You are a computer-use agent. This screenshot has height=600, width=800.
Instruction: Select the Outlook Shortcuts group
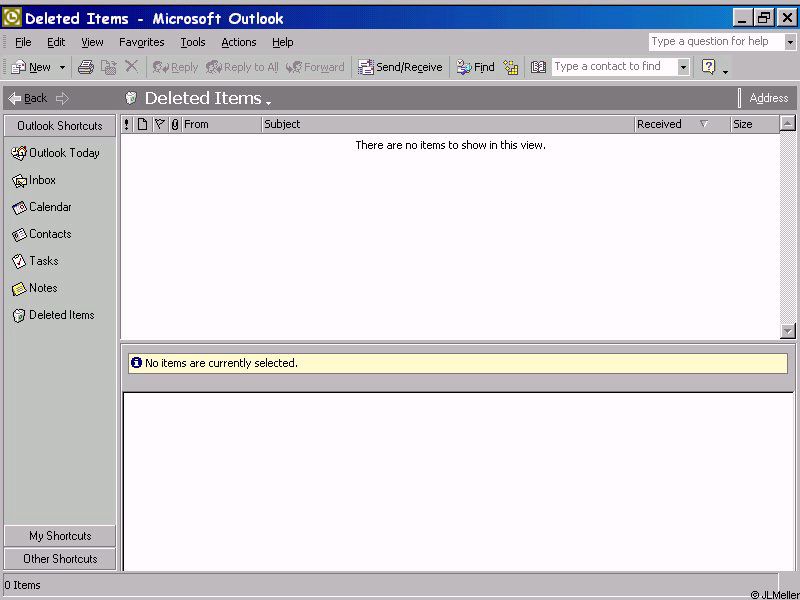pyautogui.click(x=60, y=126)
